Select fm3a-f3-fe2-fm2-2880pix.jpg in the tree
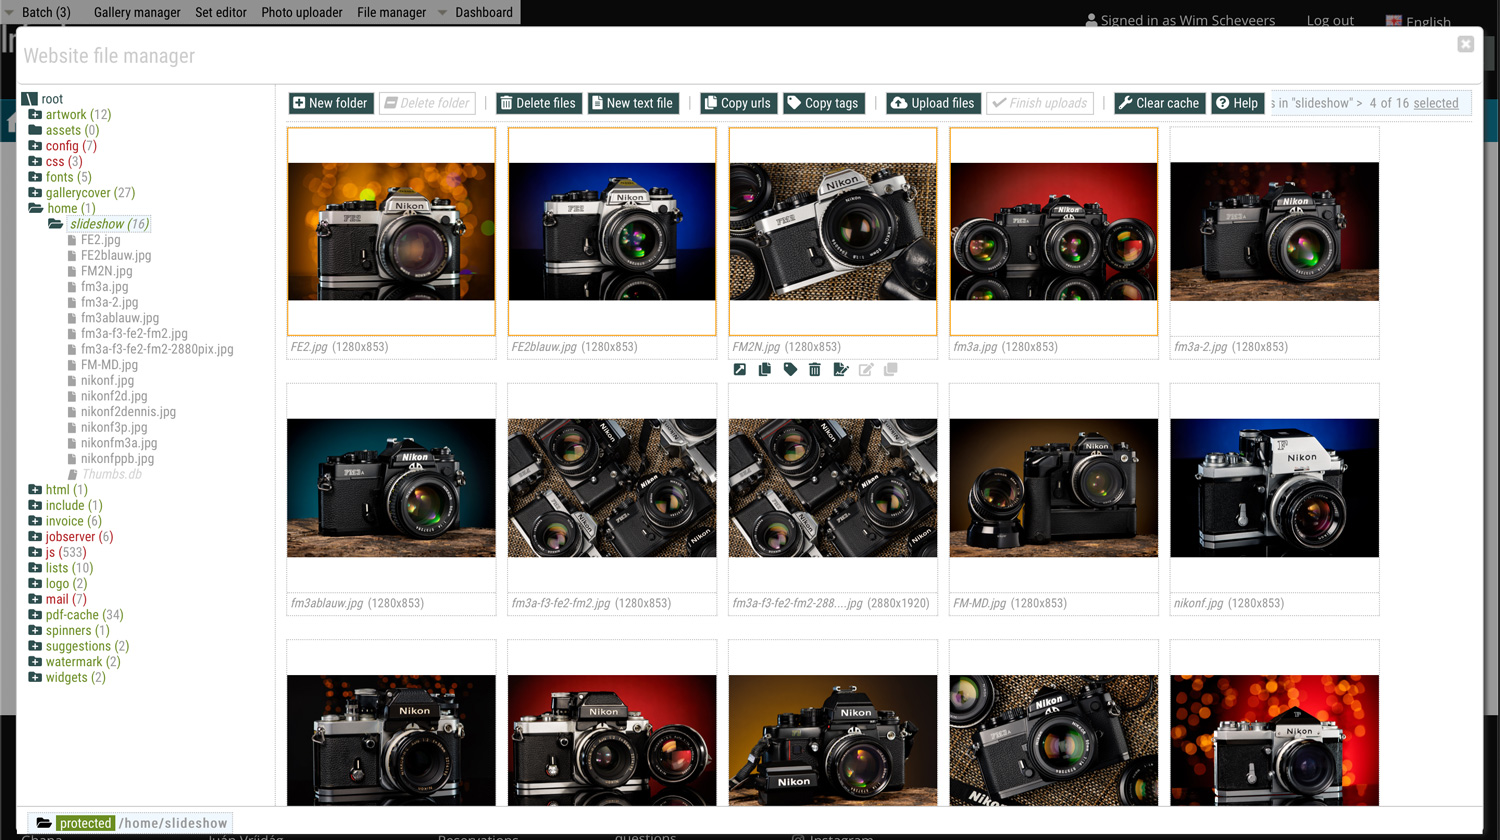1500x840 pixels. tap(157, 349)
